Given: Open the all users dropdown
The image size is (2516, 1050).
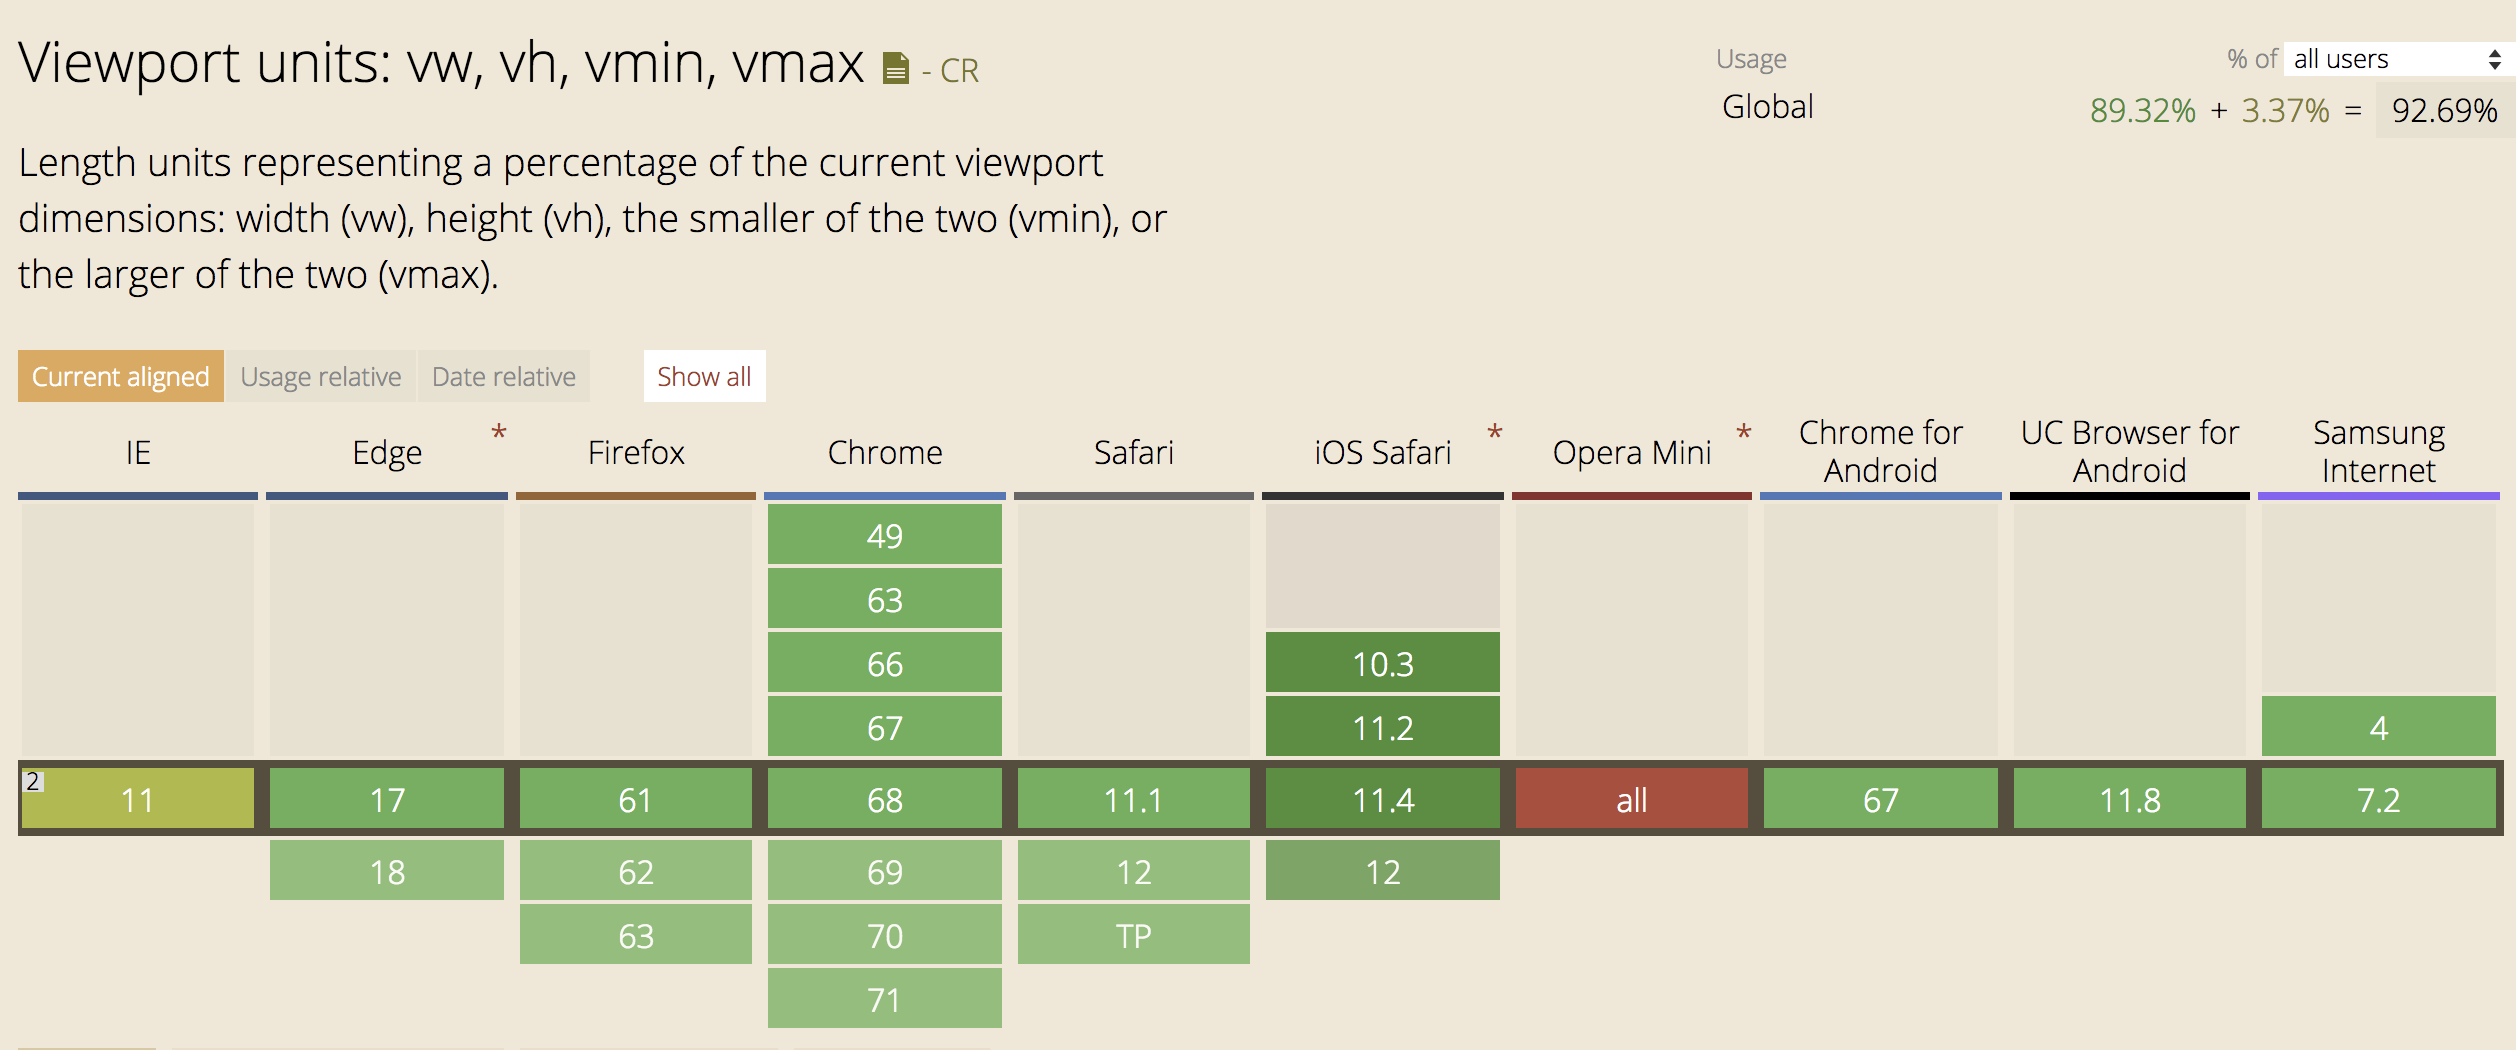Looking at the screenshot, I should click(x=2397, y=59).
